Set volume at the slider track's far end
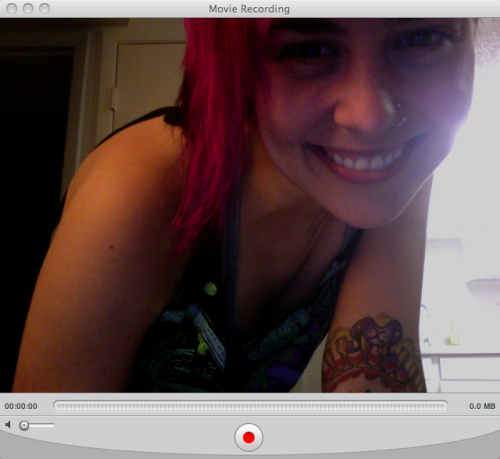 point(53,425)
